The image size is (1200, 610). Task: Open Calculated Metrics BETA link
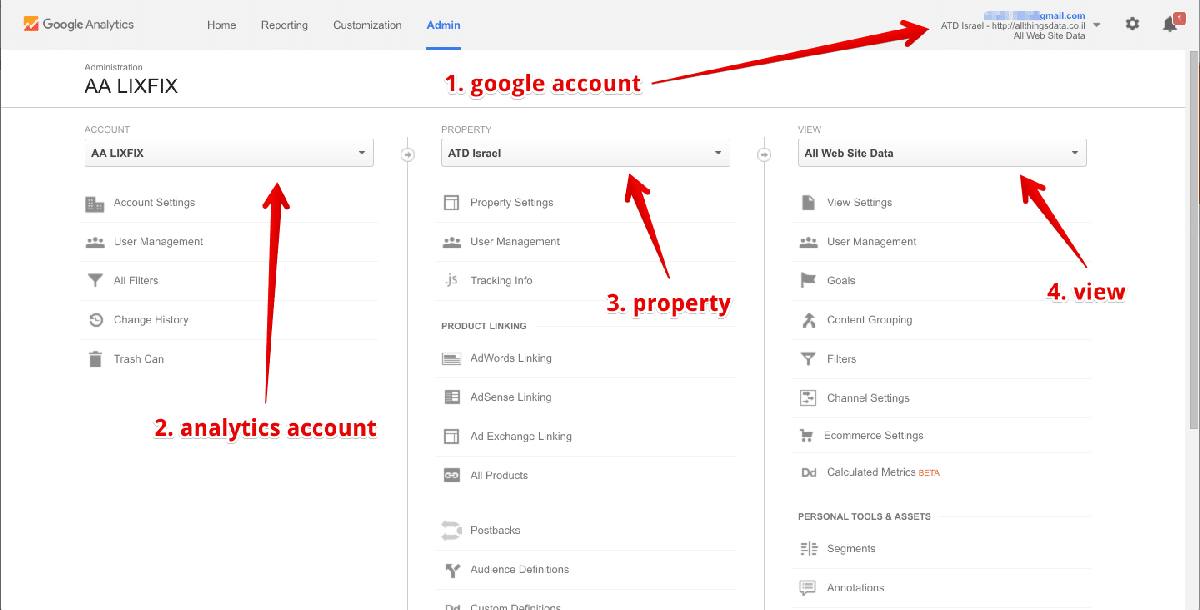883,473
